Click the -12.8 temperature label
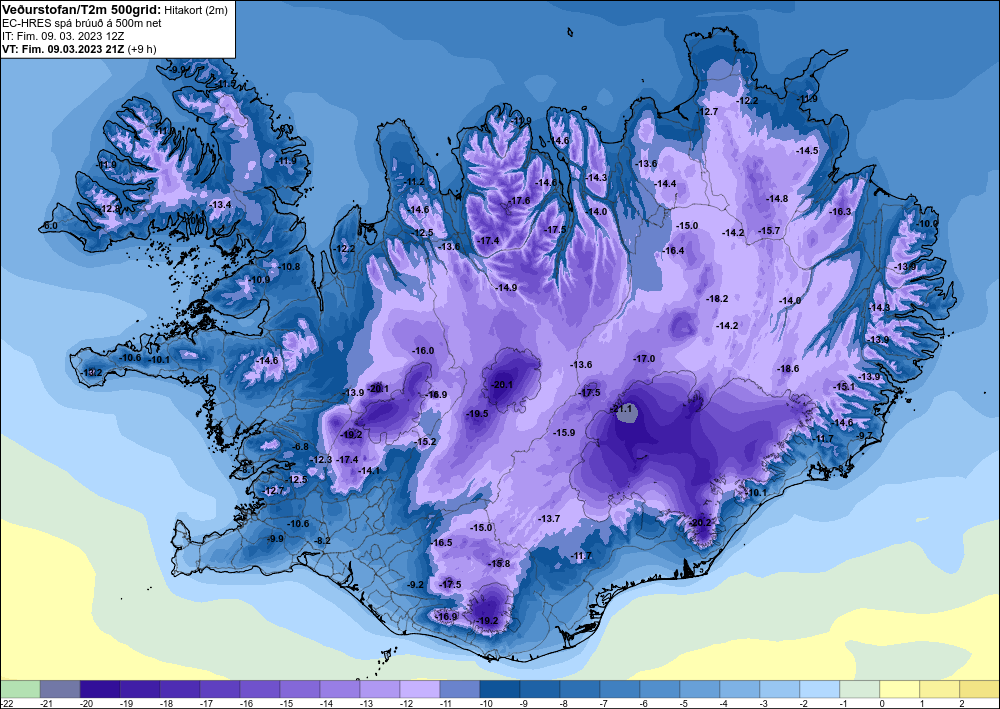 click(x=109, y=208)
